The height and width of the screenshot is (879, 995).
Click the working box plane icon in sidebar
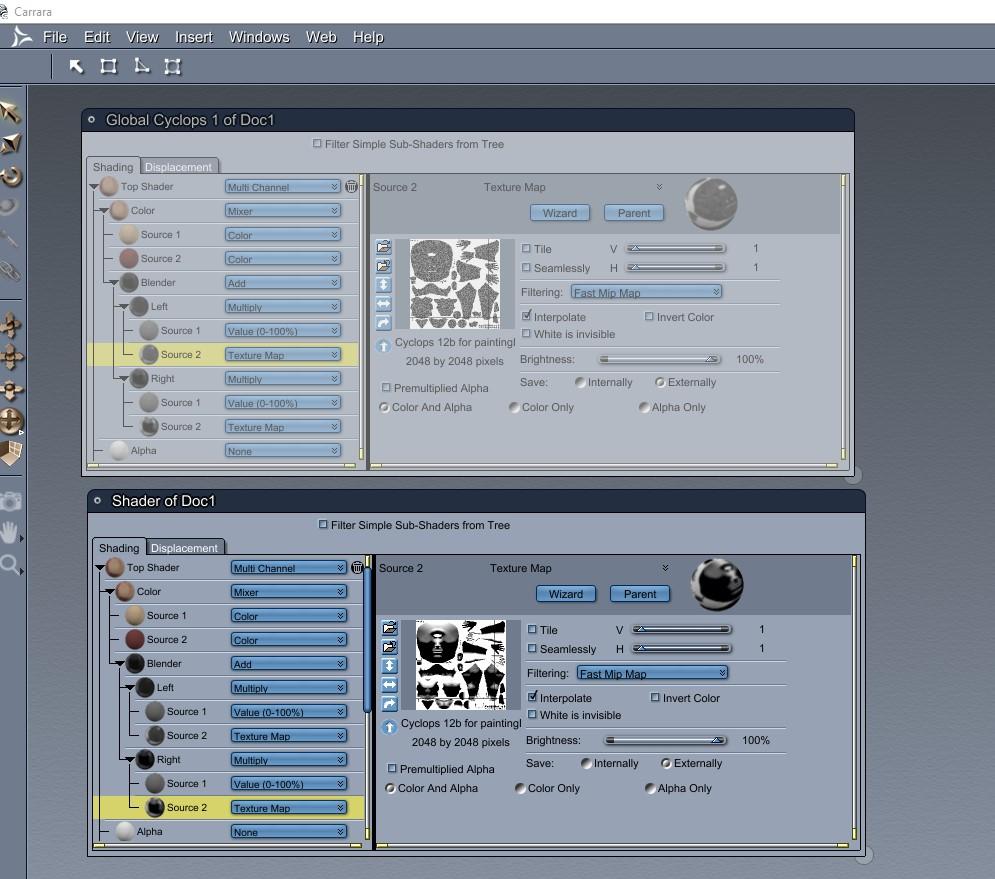(x=11, y=454)
